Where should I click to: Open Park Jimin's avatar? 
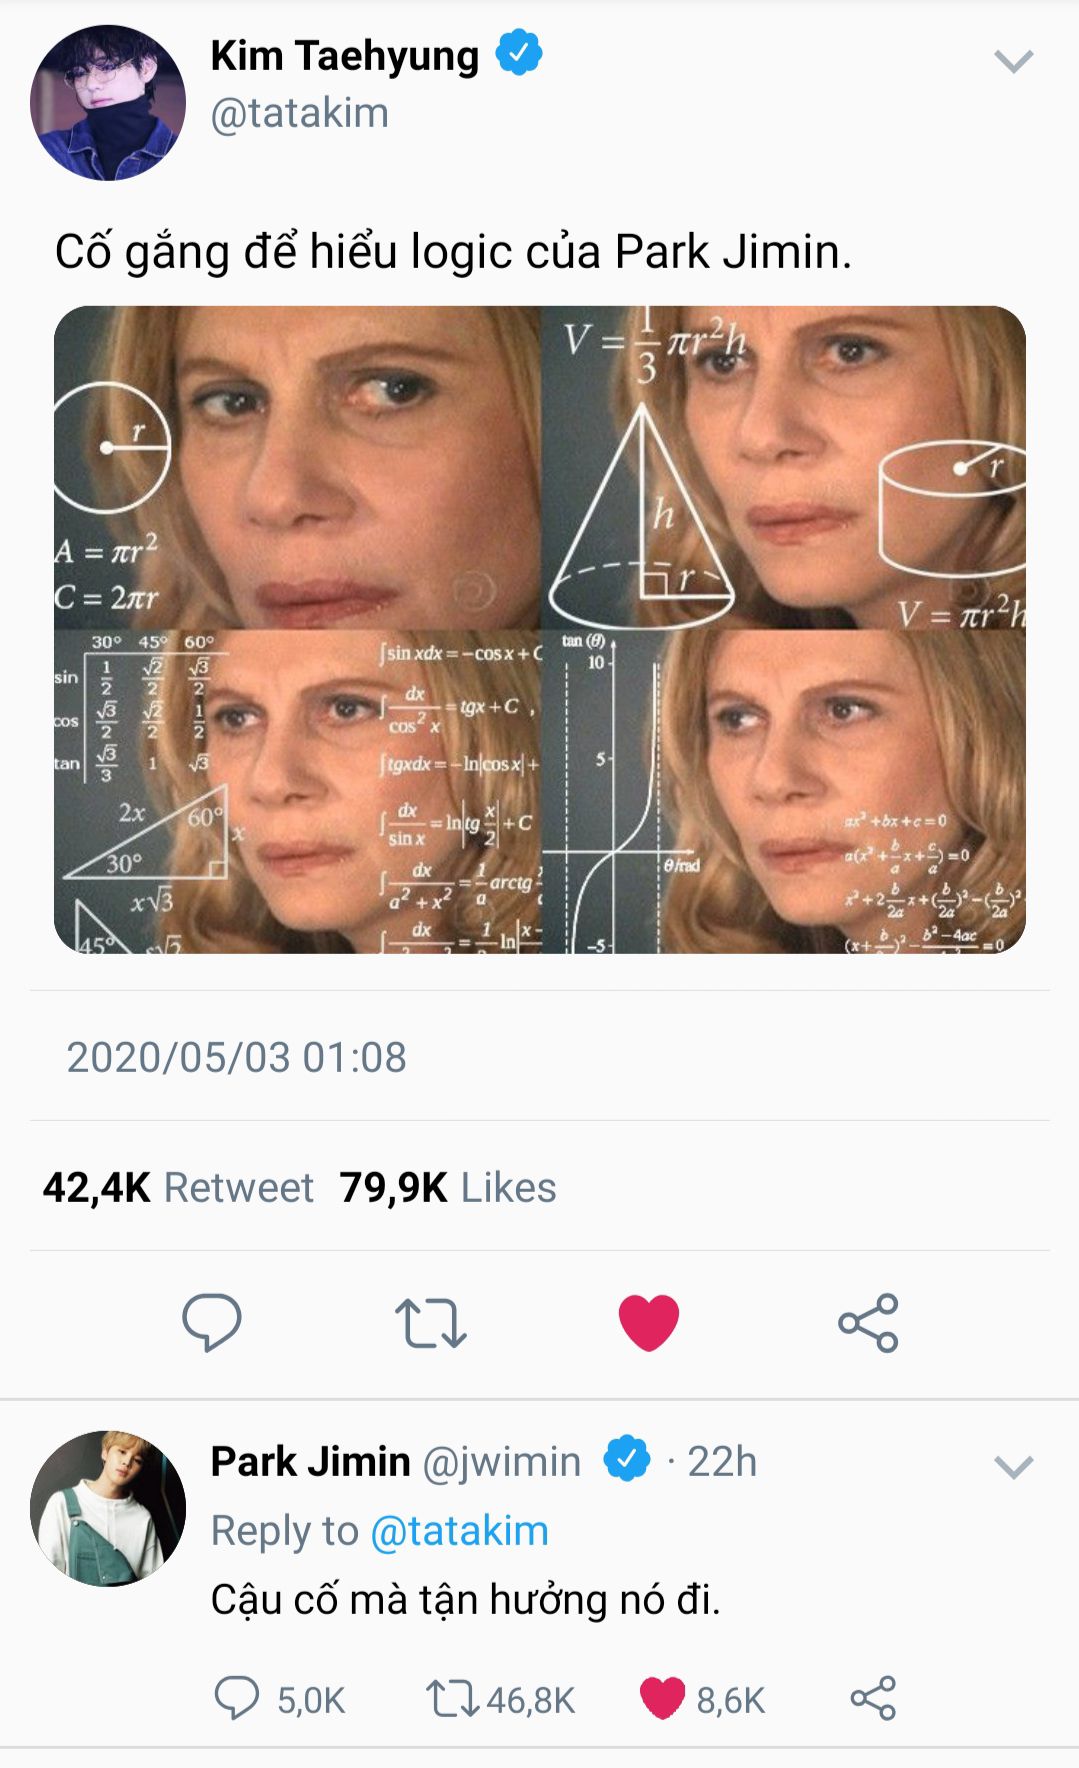click(108, 1508)
